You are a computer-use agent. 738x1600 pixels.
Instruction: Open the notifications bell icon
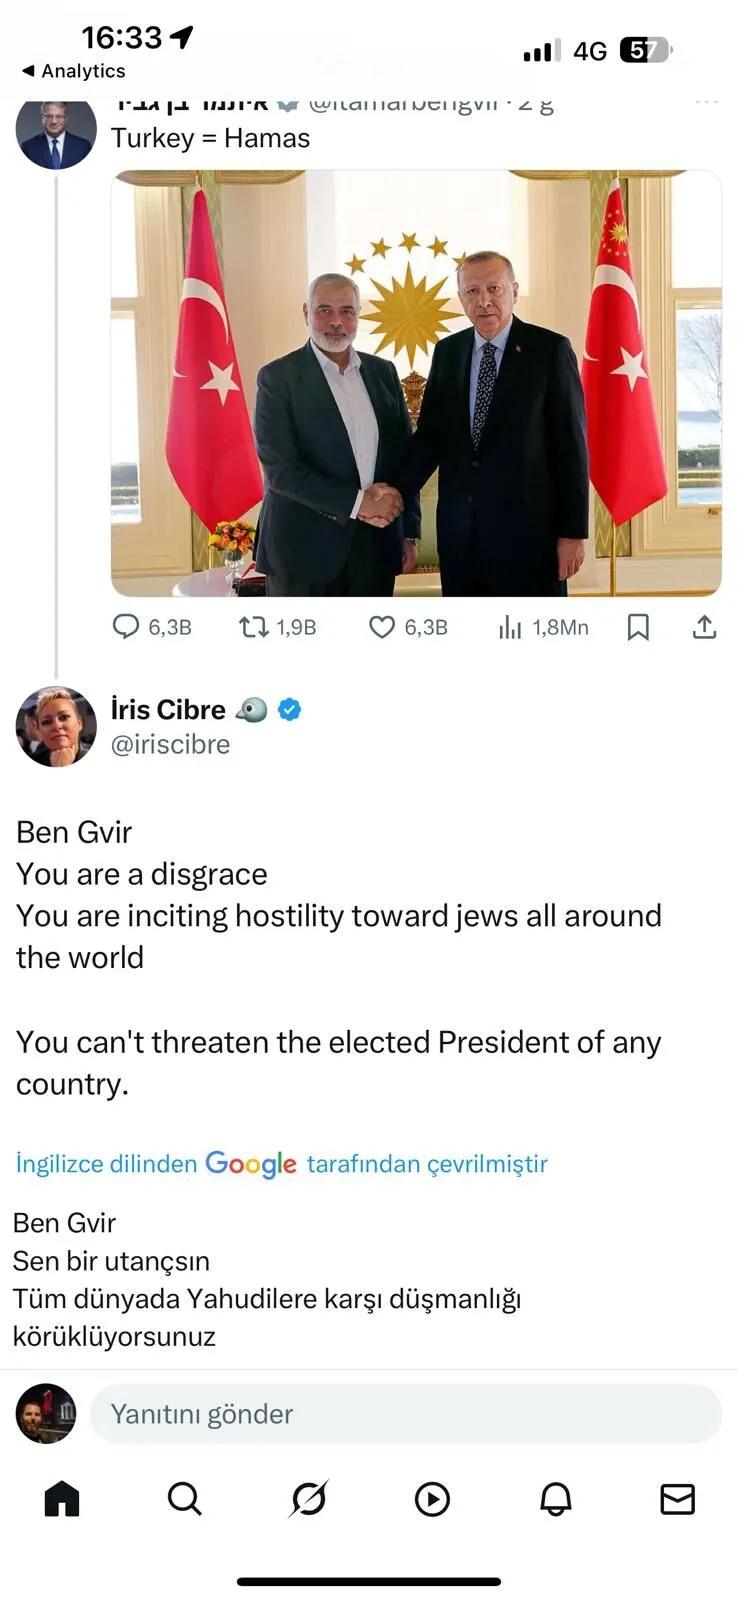point(556,1499)
